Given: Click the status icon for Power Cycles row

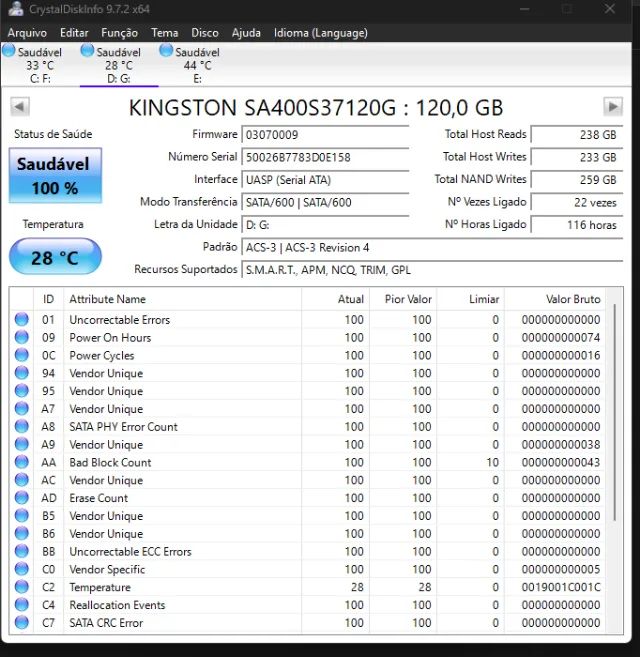Looking at the screenshot, I should coord(21,355).
